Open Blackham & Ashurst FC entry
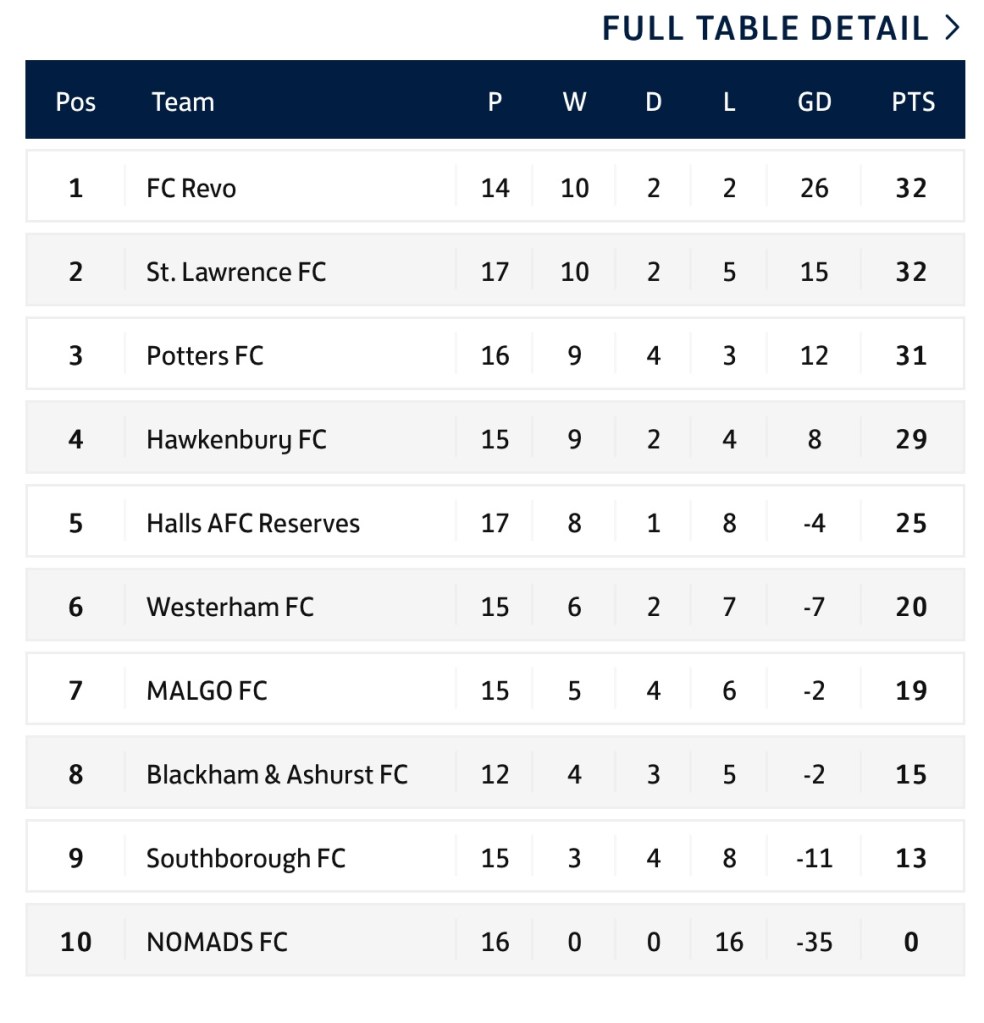The image size is (984, 1023). pos(277,775)
